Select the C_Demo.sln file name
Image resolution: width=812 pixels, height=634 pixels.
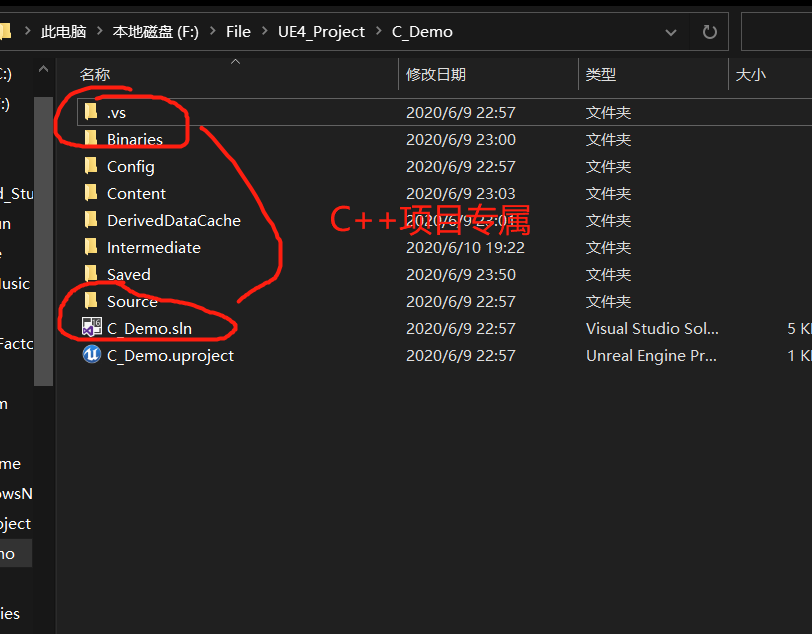pyautogui.click(x=149, y=328)
